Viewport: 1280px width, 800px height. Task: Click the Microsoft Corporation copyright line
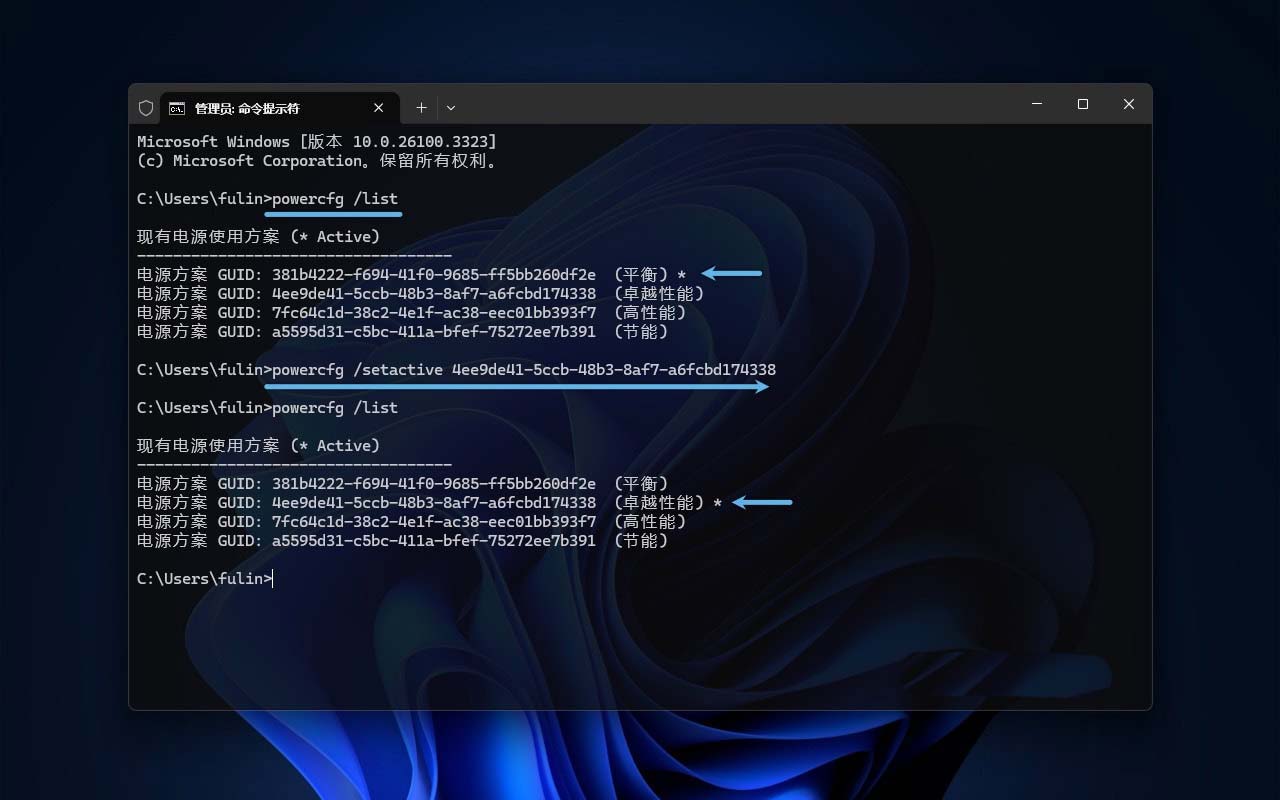(x=317, y=161)
